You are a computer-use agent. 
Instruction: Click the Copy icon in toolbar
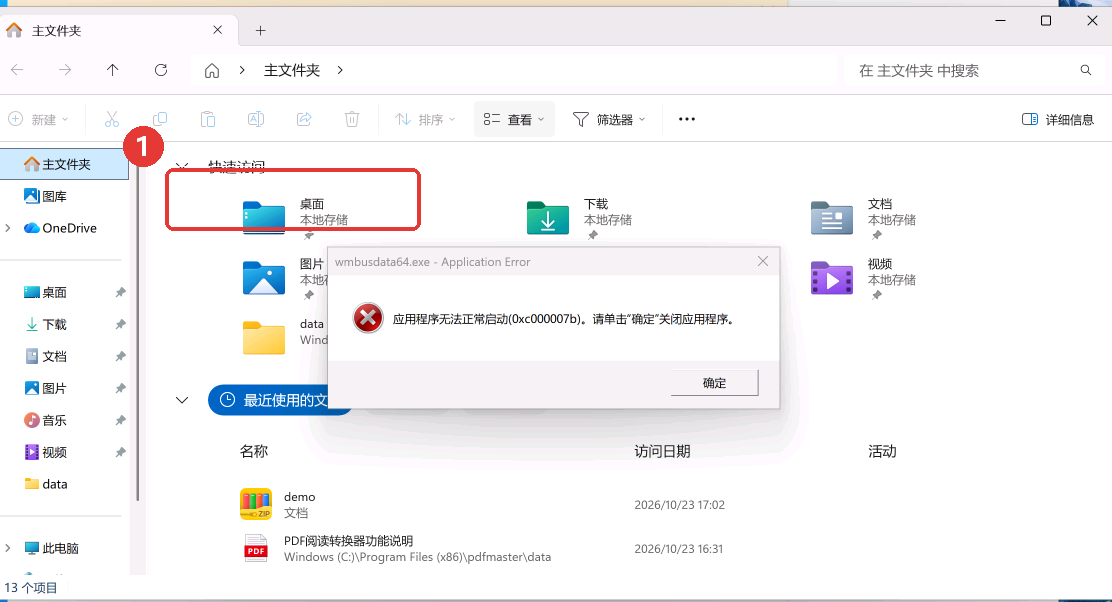pyautogui.click(x=160, y=119)
